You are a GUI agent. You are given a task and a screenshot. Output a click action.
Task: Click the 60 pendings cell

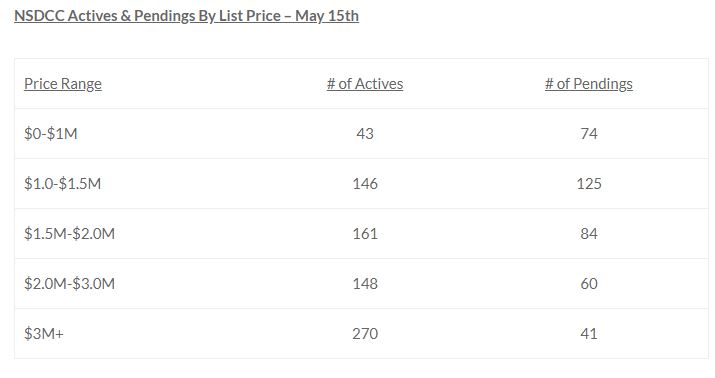tap(589, 284)
